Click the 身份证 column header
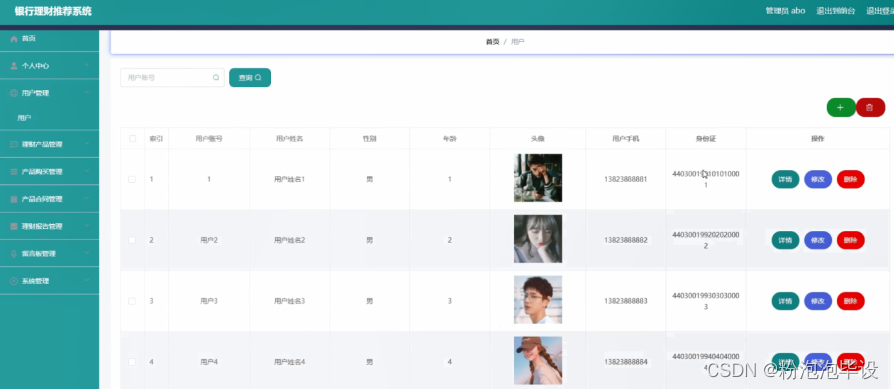This screenshot has height=389, width=894. (705, 139)
